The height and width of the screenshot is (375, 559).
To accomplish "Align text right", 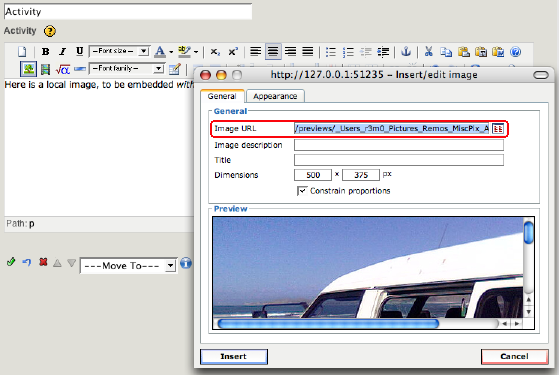I will coord(290,52).
